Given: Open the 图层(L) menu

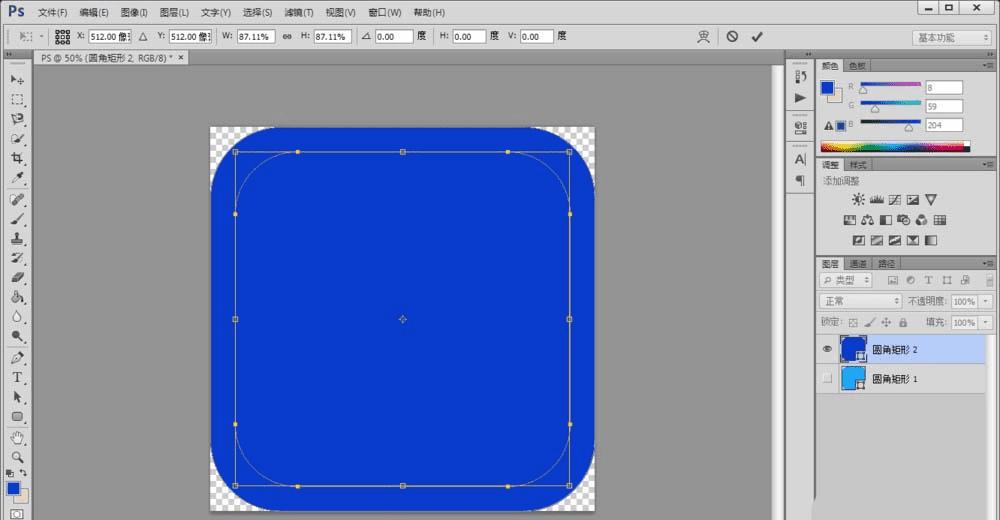Looking at the screenshot, I should [x=174, y=13].
